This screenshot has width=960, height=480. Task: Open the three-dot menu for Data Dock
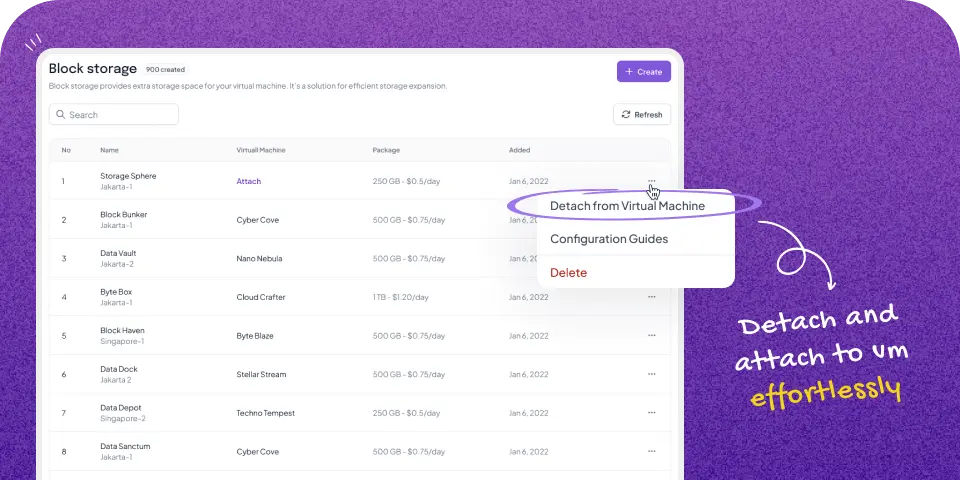click(x=651, y=374)
